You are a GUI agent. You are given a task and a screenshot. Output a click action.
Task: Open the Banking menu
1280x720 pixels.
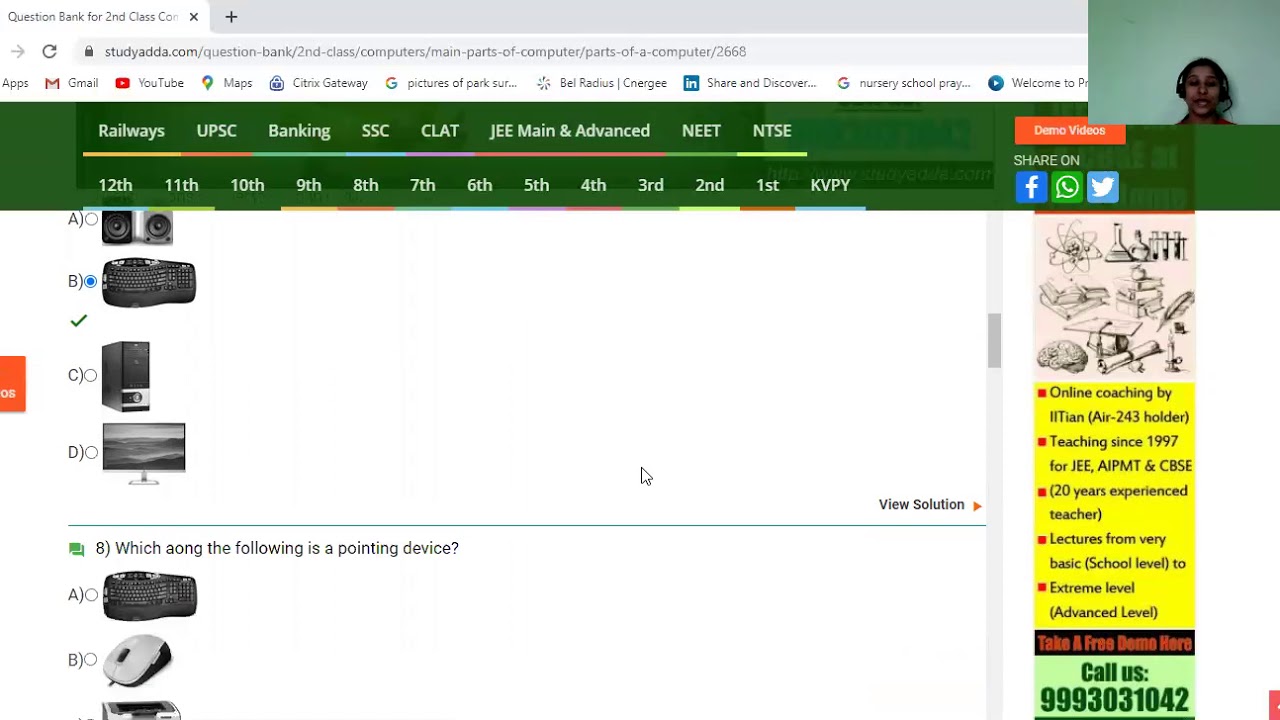(299, 131)
